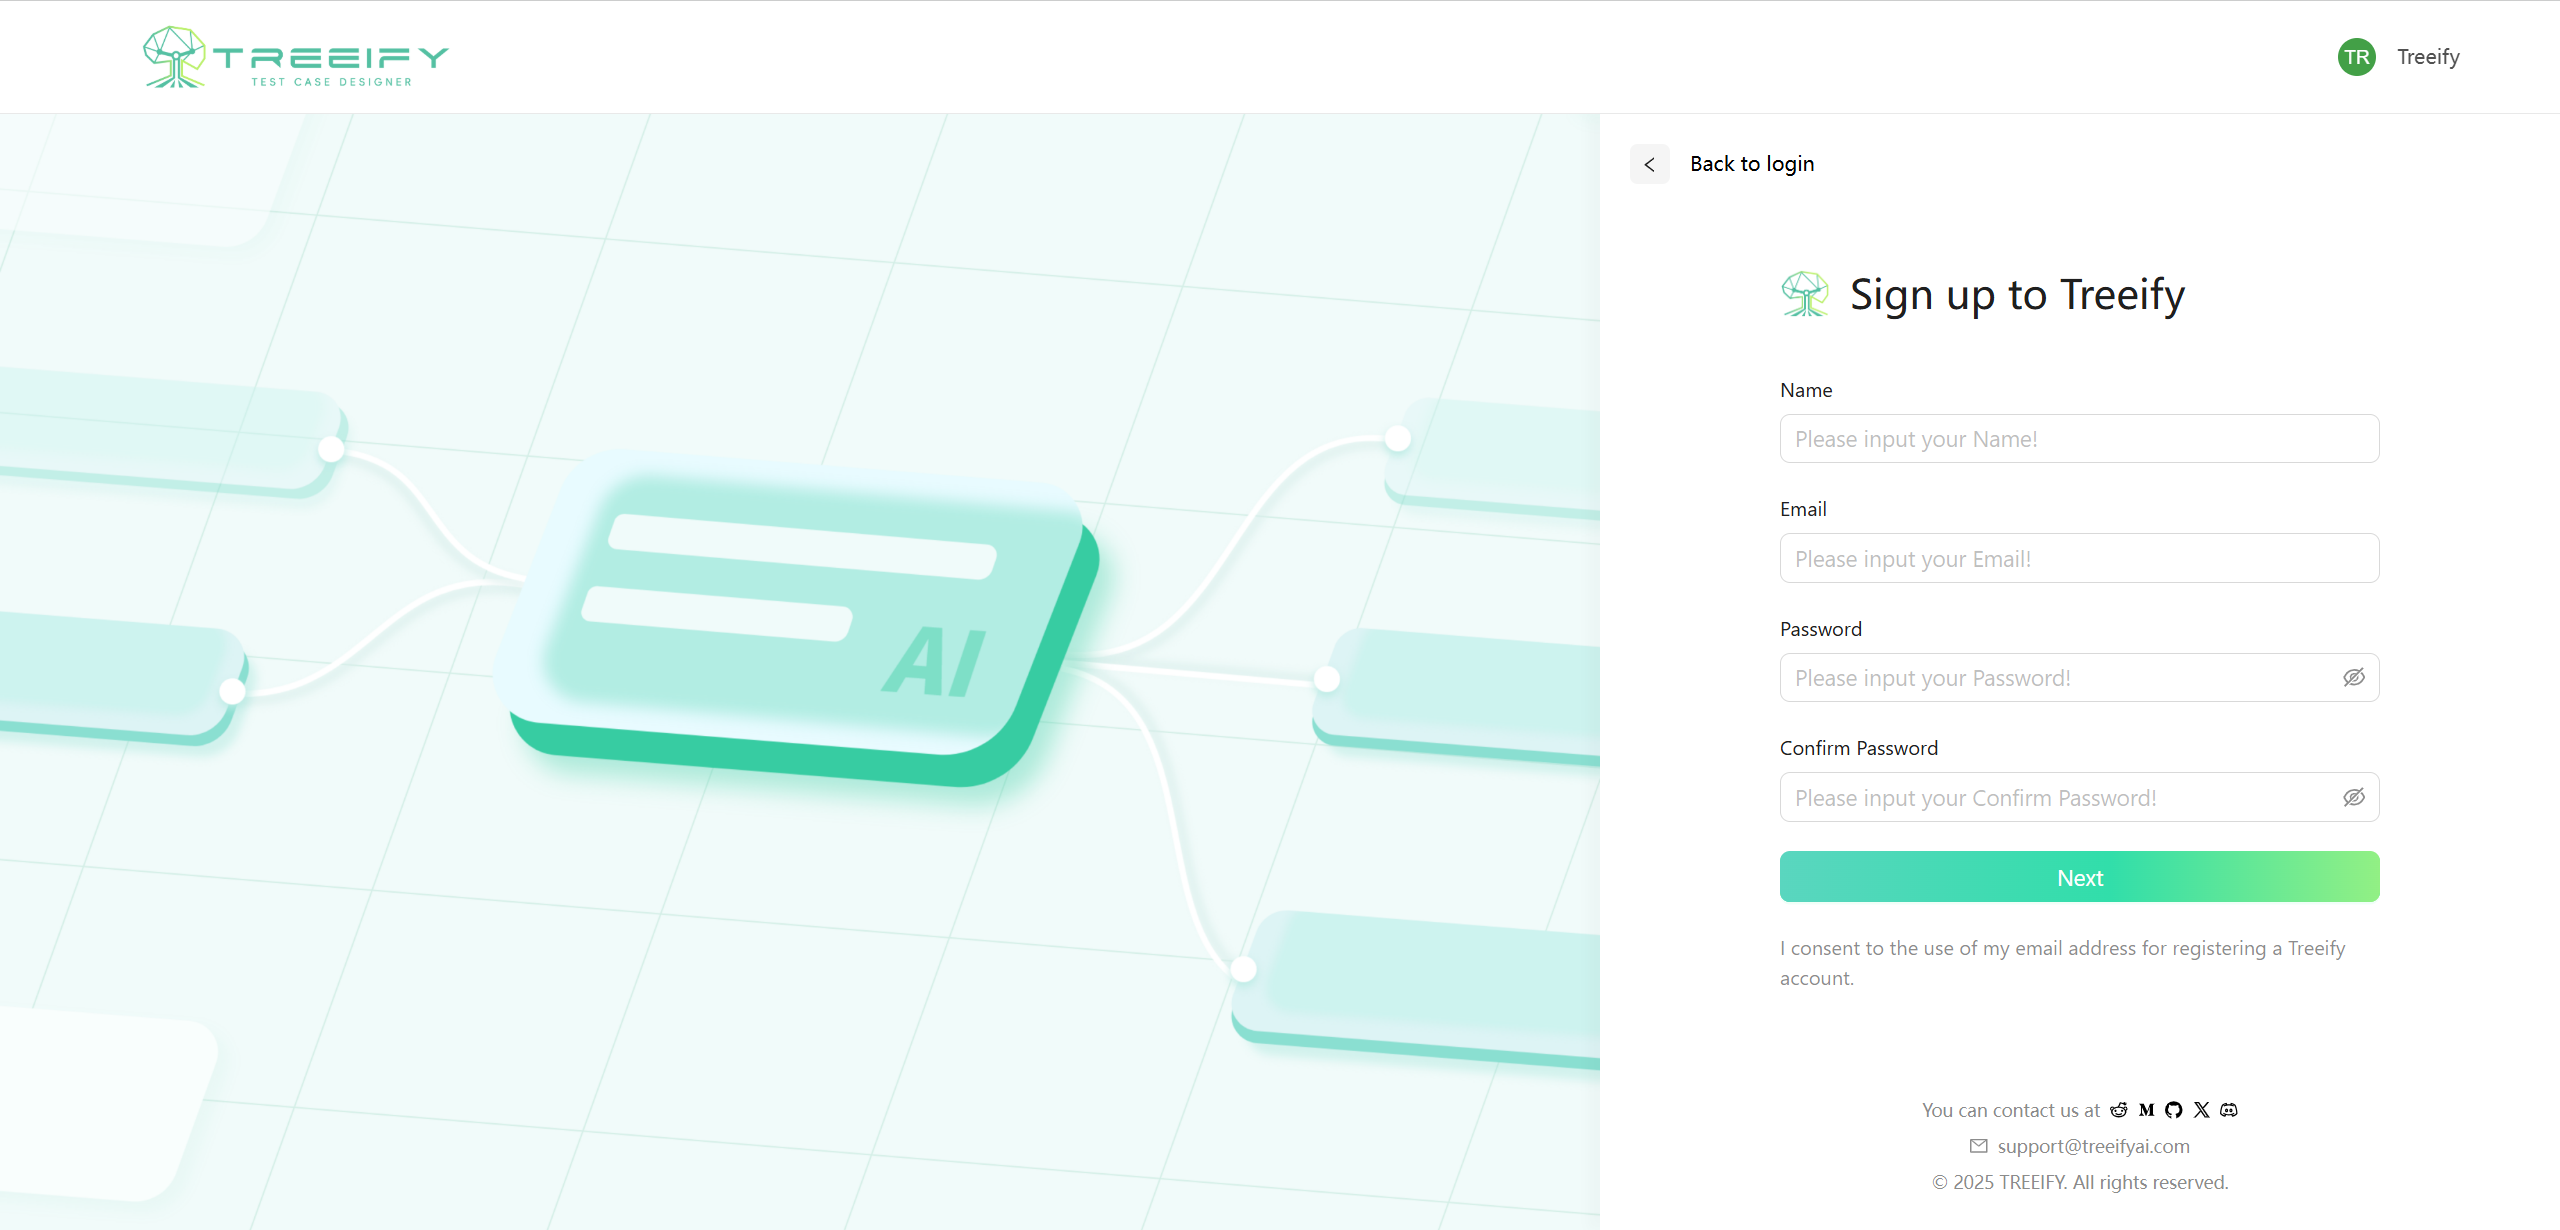Click '© 2025 TREEIFY. All rights reserved.' text

(x=2080, y=1182)
